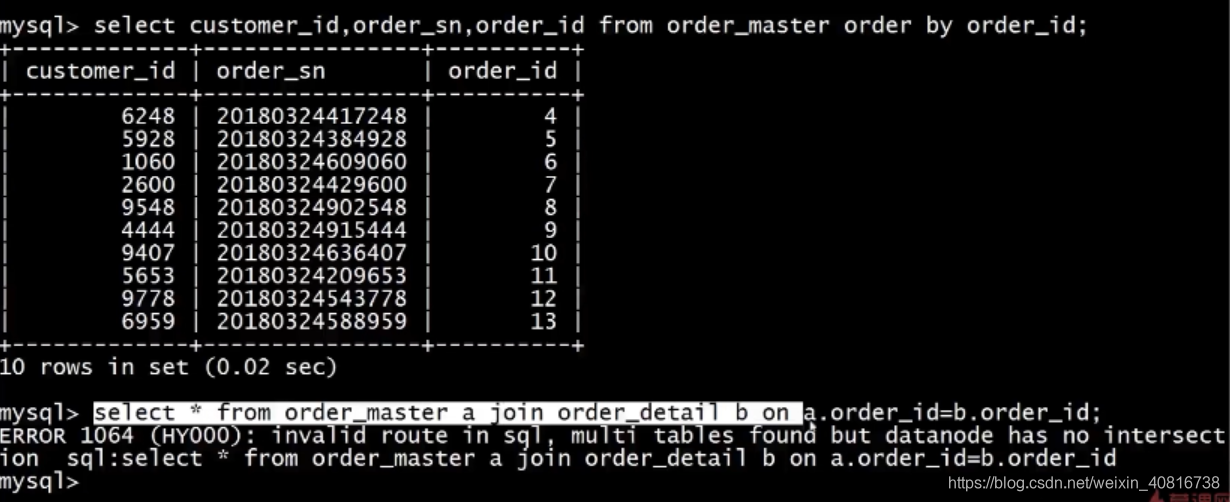Click customer id value 5653

(x=148, y=276)
